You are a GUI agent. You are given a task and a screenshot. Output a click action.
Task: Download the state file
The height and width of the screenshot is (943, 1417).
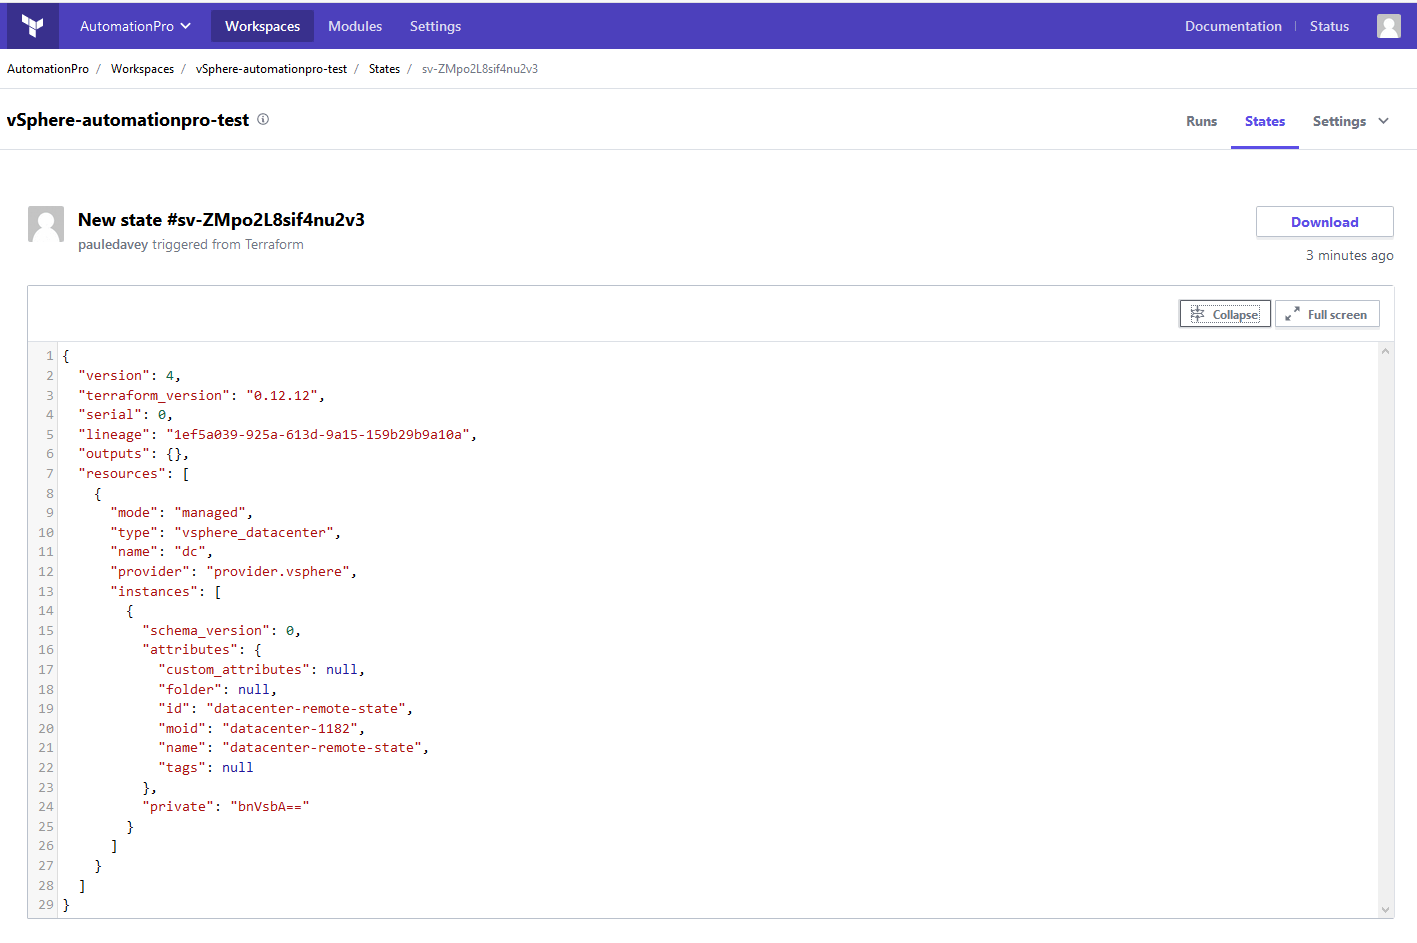1324,222
